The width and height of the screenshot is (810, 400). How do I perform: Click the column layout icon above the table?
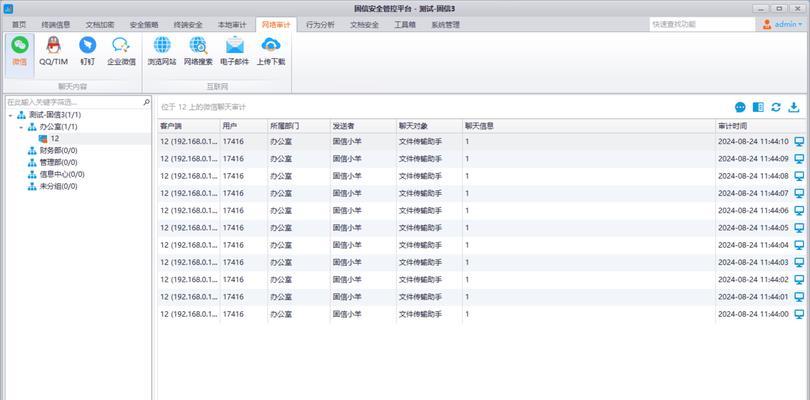(x=758, y=107)
